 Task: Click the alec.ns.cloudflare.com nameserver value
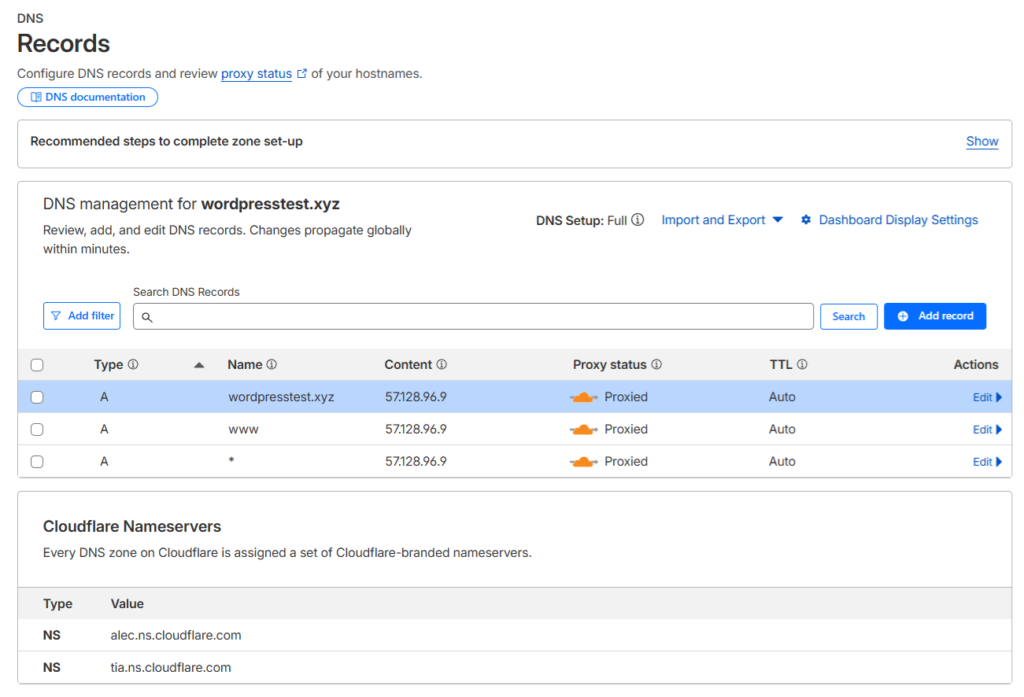pyautogui.click(x=176, y=635)
